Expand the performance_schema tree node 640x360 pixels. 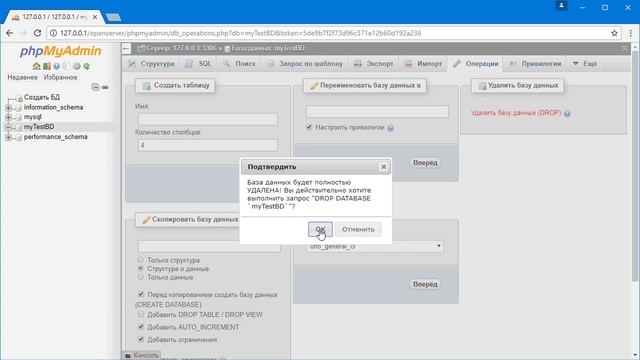8,137
